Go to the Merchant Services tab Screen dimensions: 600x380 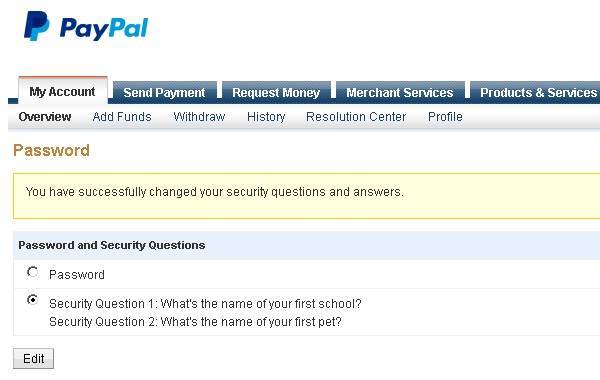click(x=399, y=93)
